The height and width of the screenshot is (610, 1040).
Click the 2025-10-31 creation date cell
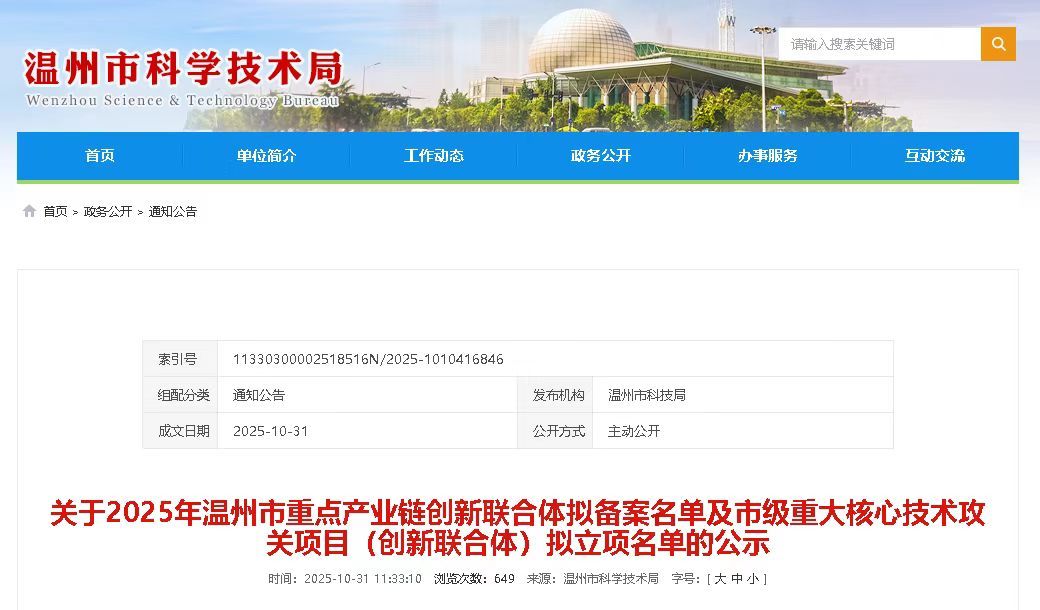(x=271, y=431)
